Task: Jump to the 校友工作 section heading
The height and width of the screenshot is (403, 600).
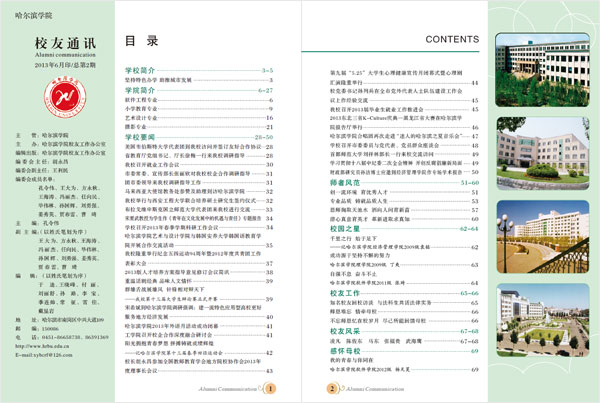Action: tap(345, 293)
